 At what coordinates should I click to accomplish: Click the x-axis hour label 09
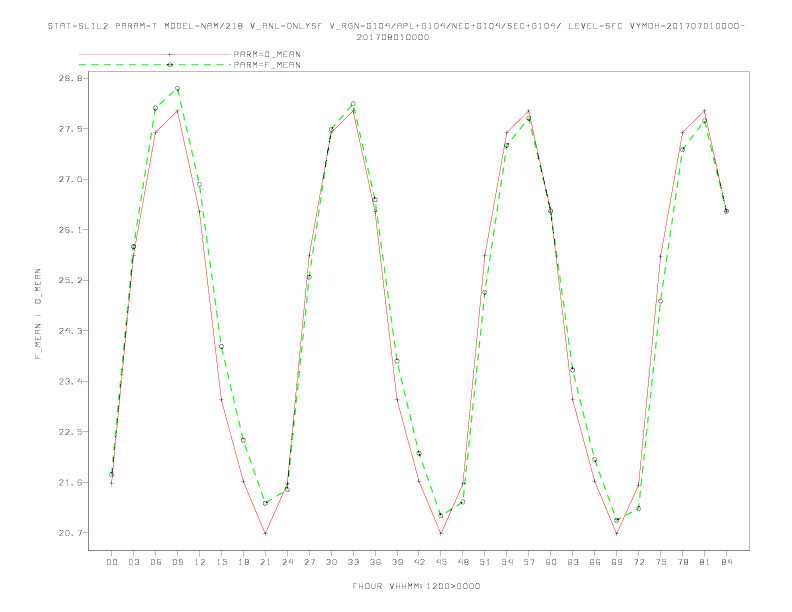pos(177,562)
